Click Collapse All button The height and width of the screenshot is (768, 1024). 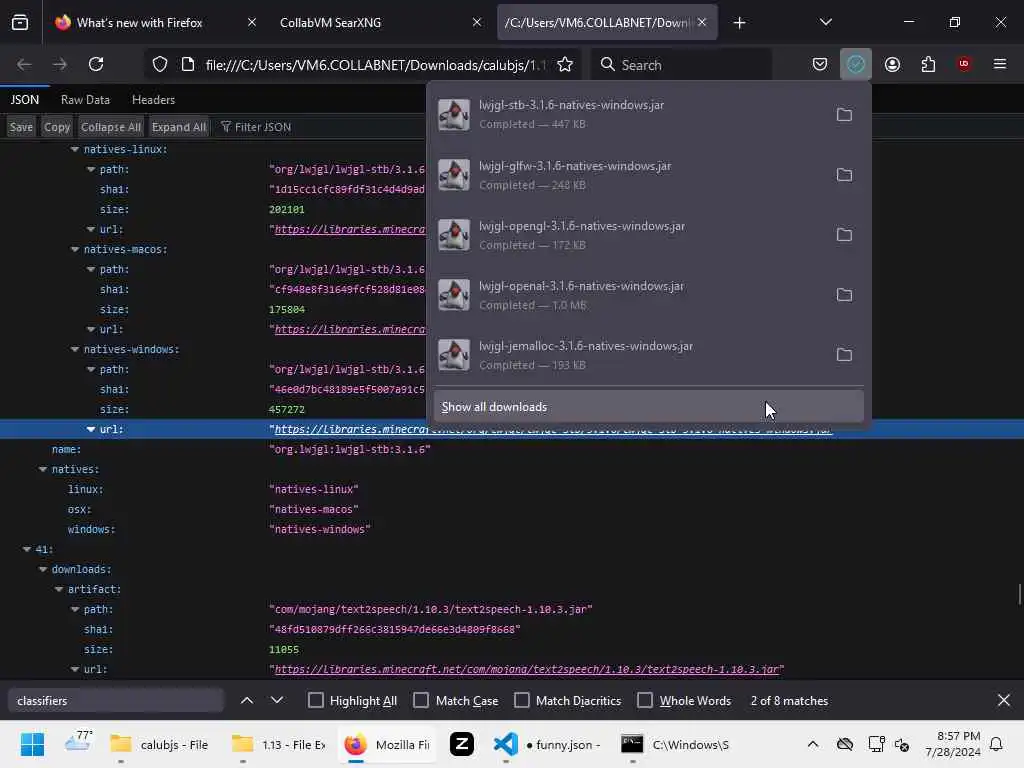110,127
